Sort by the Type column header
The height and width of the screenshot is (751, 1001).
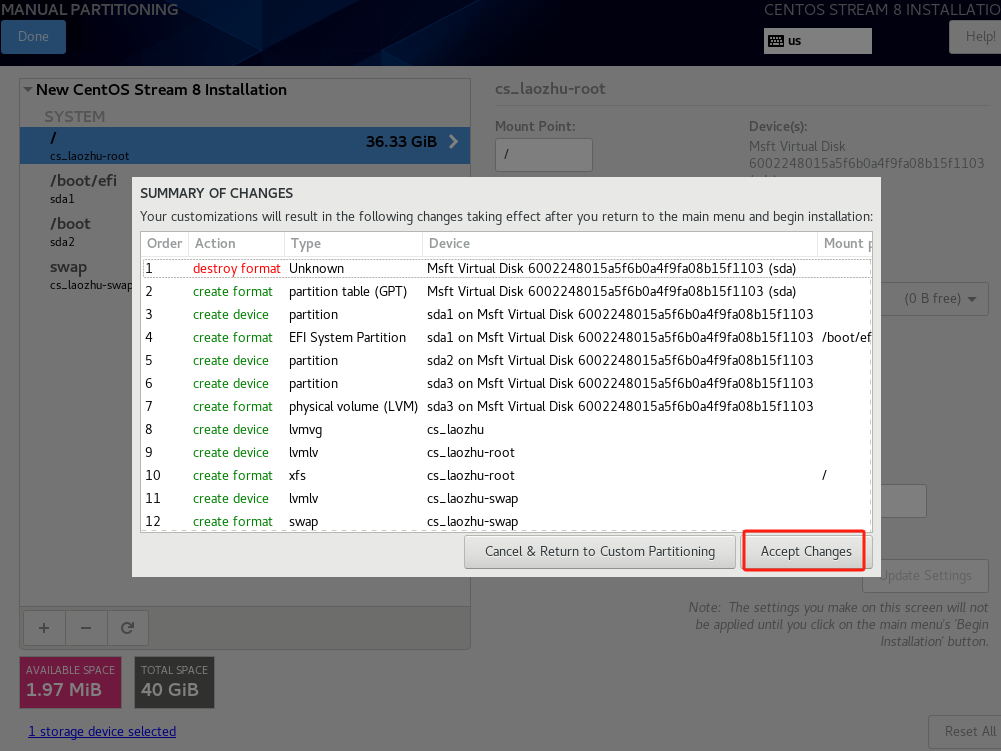point(353,243)
